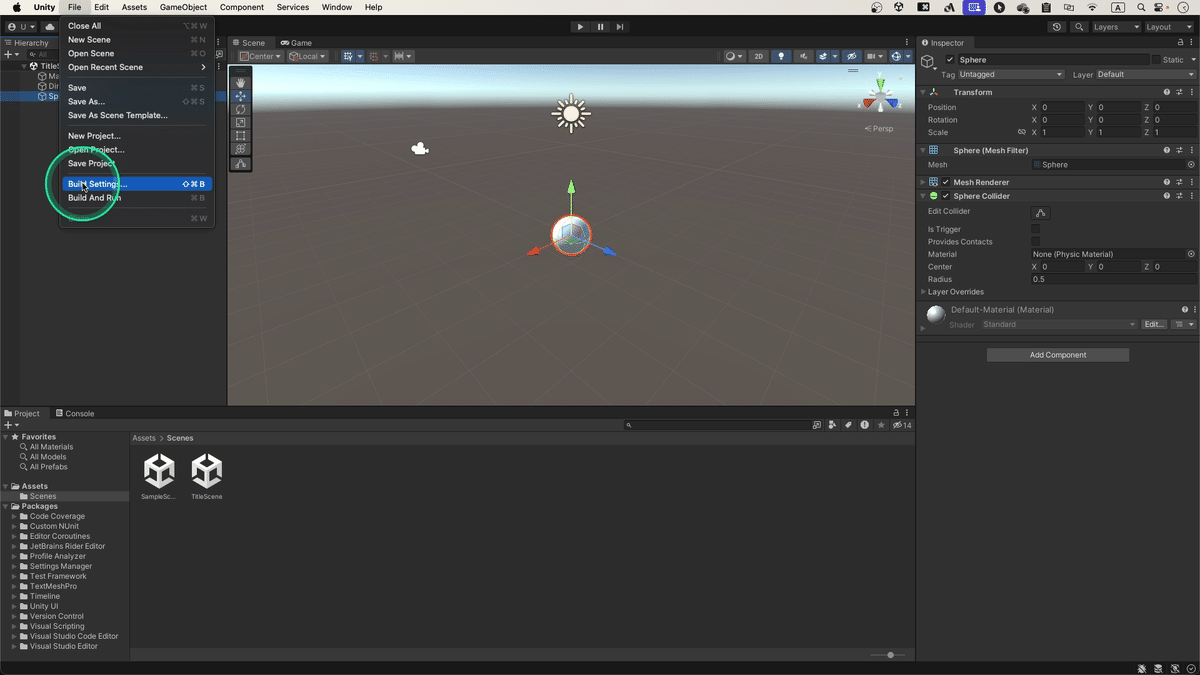Expand the Mesh Renderer component
Screen dimensions: 1200x675
click(x=923, y=182)
